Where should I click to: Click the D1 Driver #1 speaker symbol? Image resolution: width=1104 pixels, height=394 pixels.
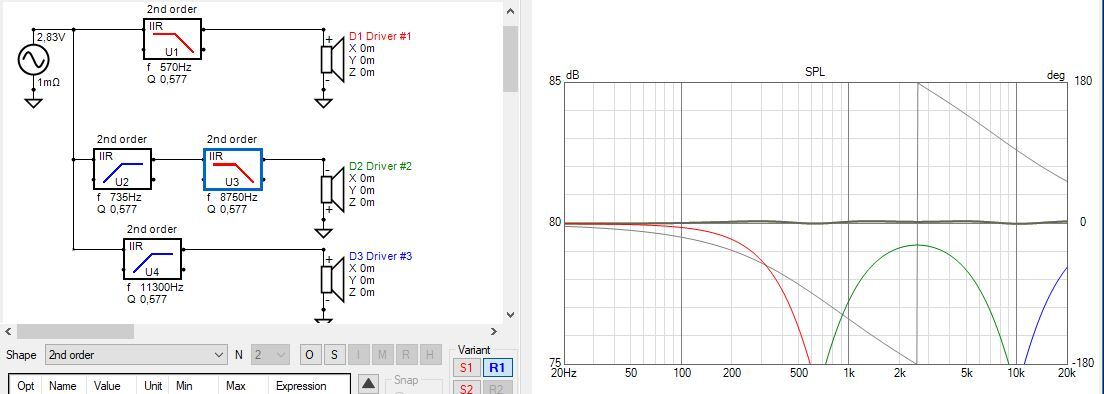332,60
